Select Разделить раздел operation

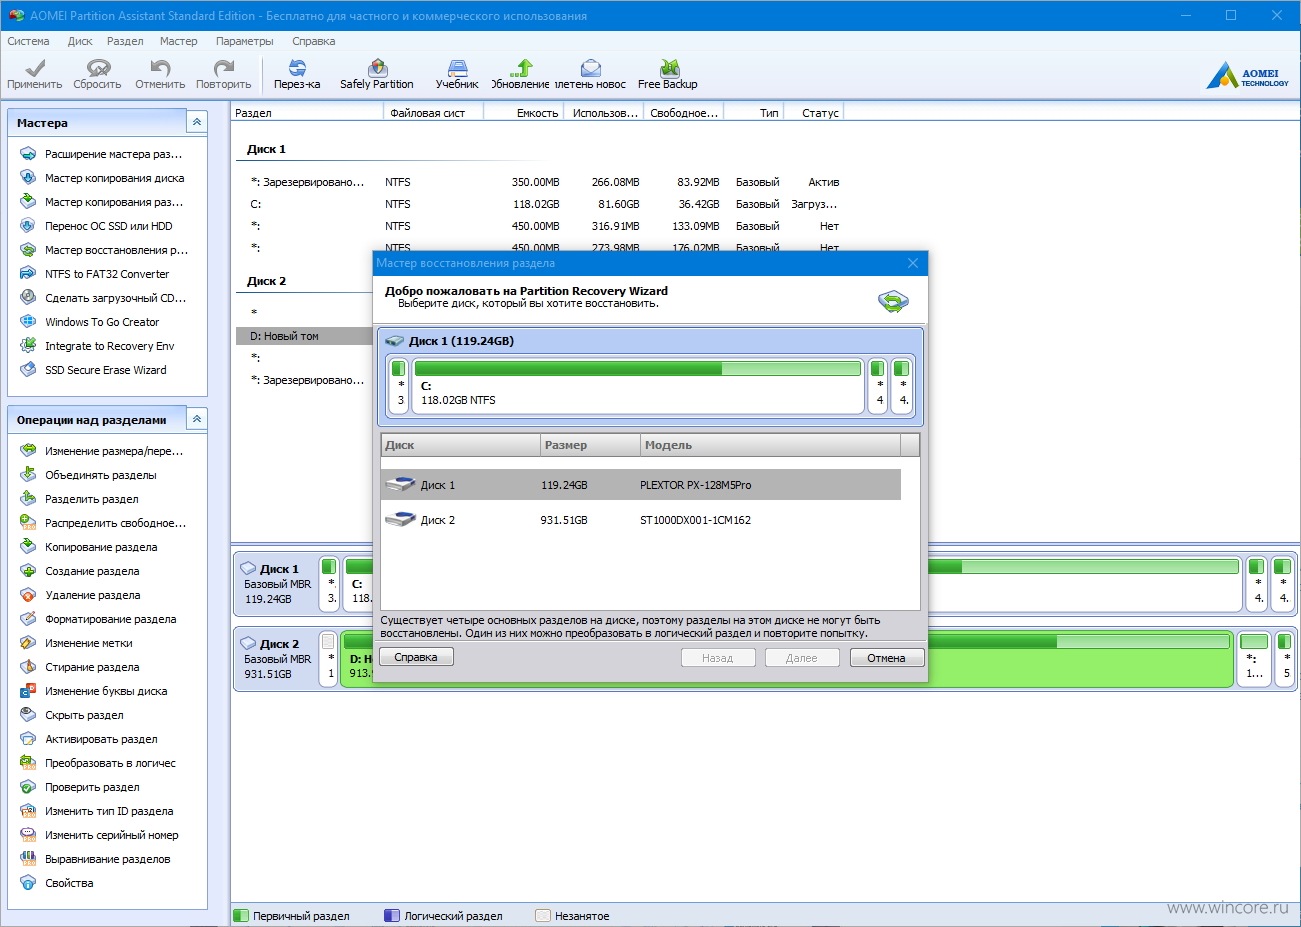pos(79,499)
